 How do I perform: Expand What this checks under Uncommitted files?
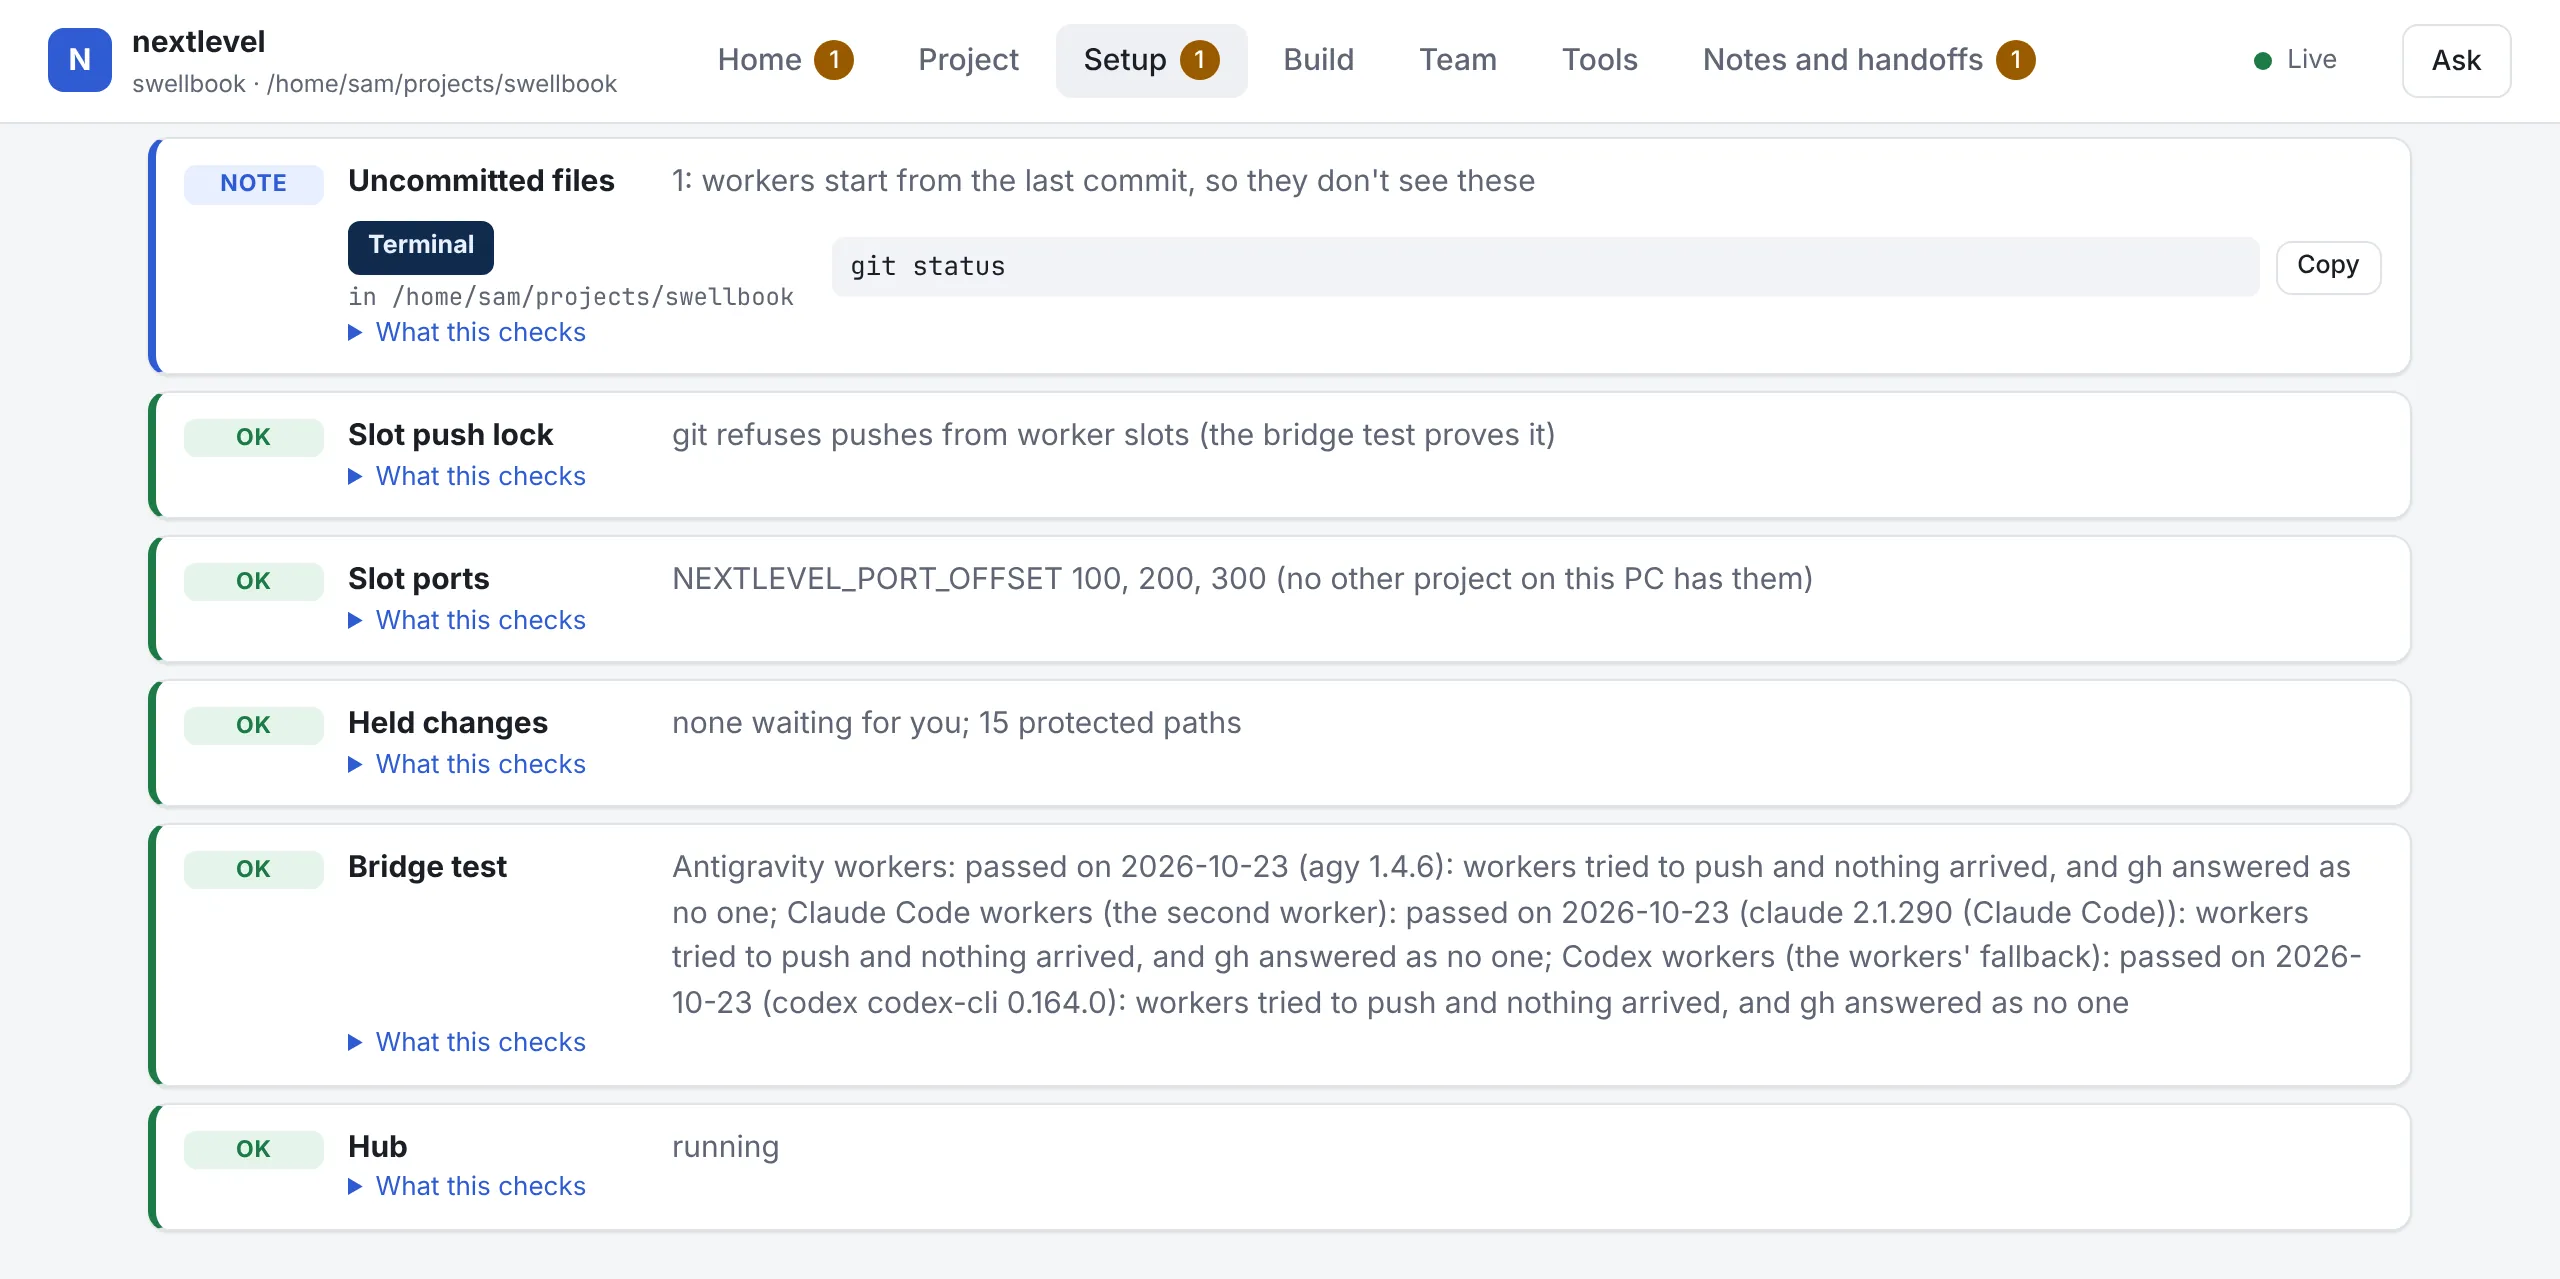coord(467,332)
